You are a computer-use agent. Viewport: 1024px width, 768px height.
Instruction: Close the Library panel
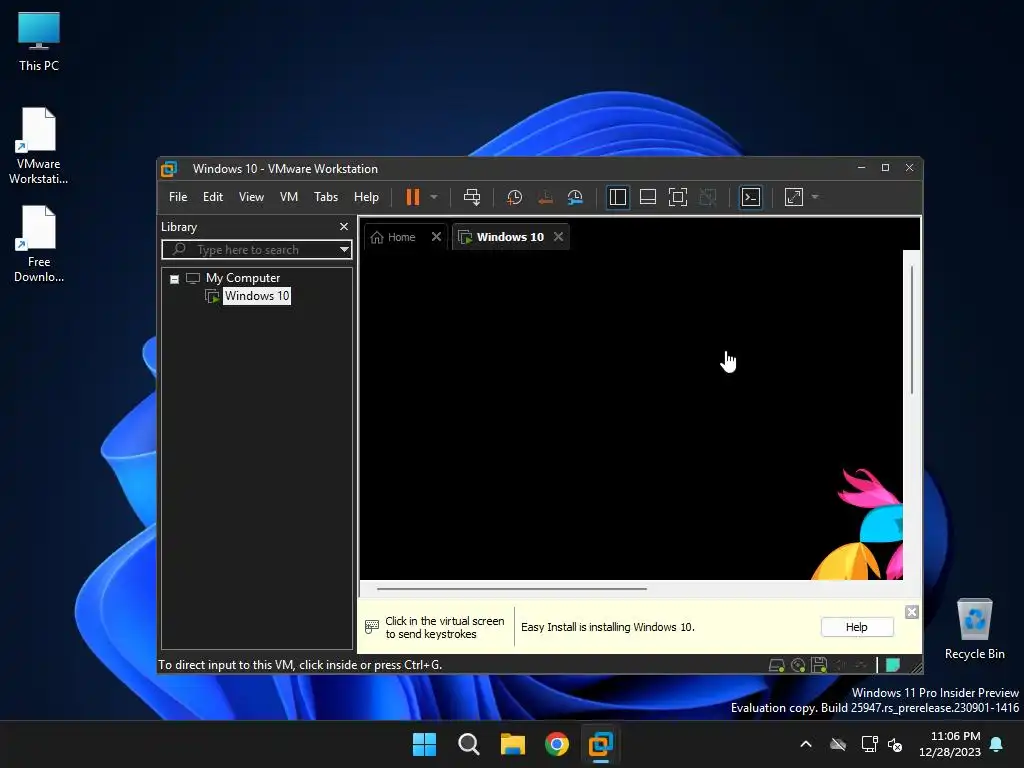pyautogui.click(x=344, y=227)
